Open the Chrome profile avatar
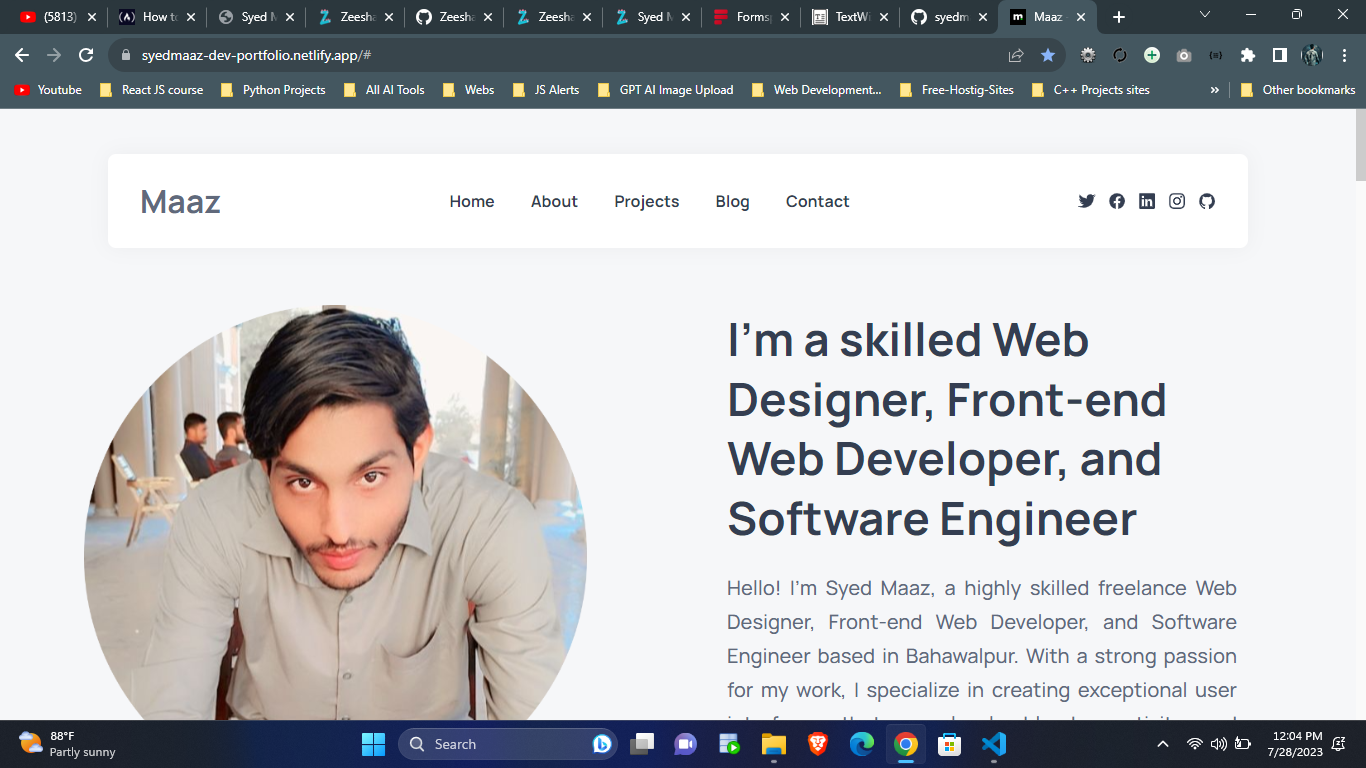 pyautogui.click(x=1312, y=55)
